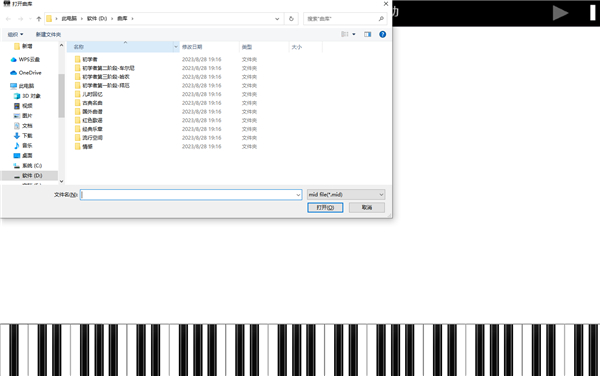This screenshot has width=600, height=376.
Task: Refresh the 曲库 folder listing
Action: [x=291, y=18]
